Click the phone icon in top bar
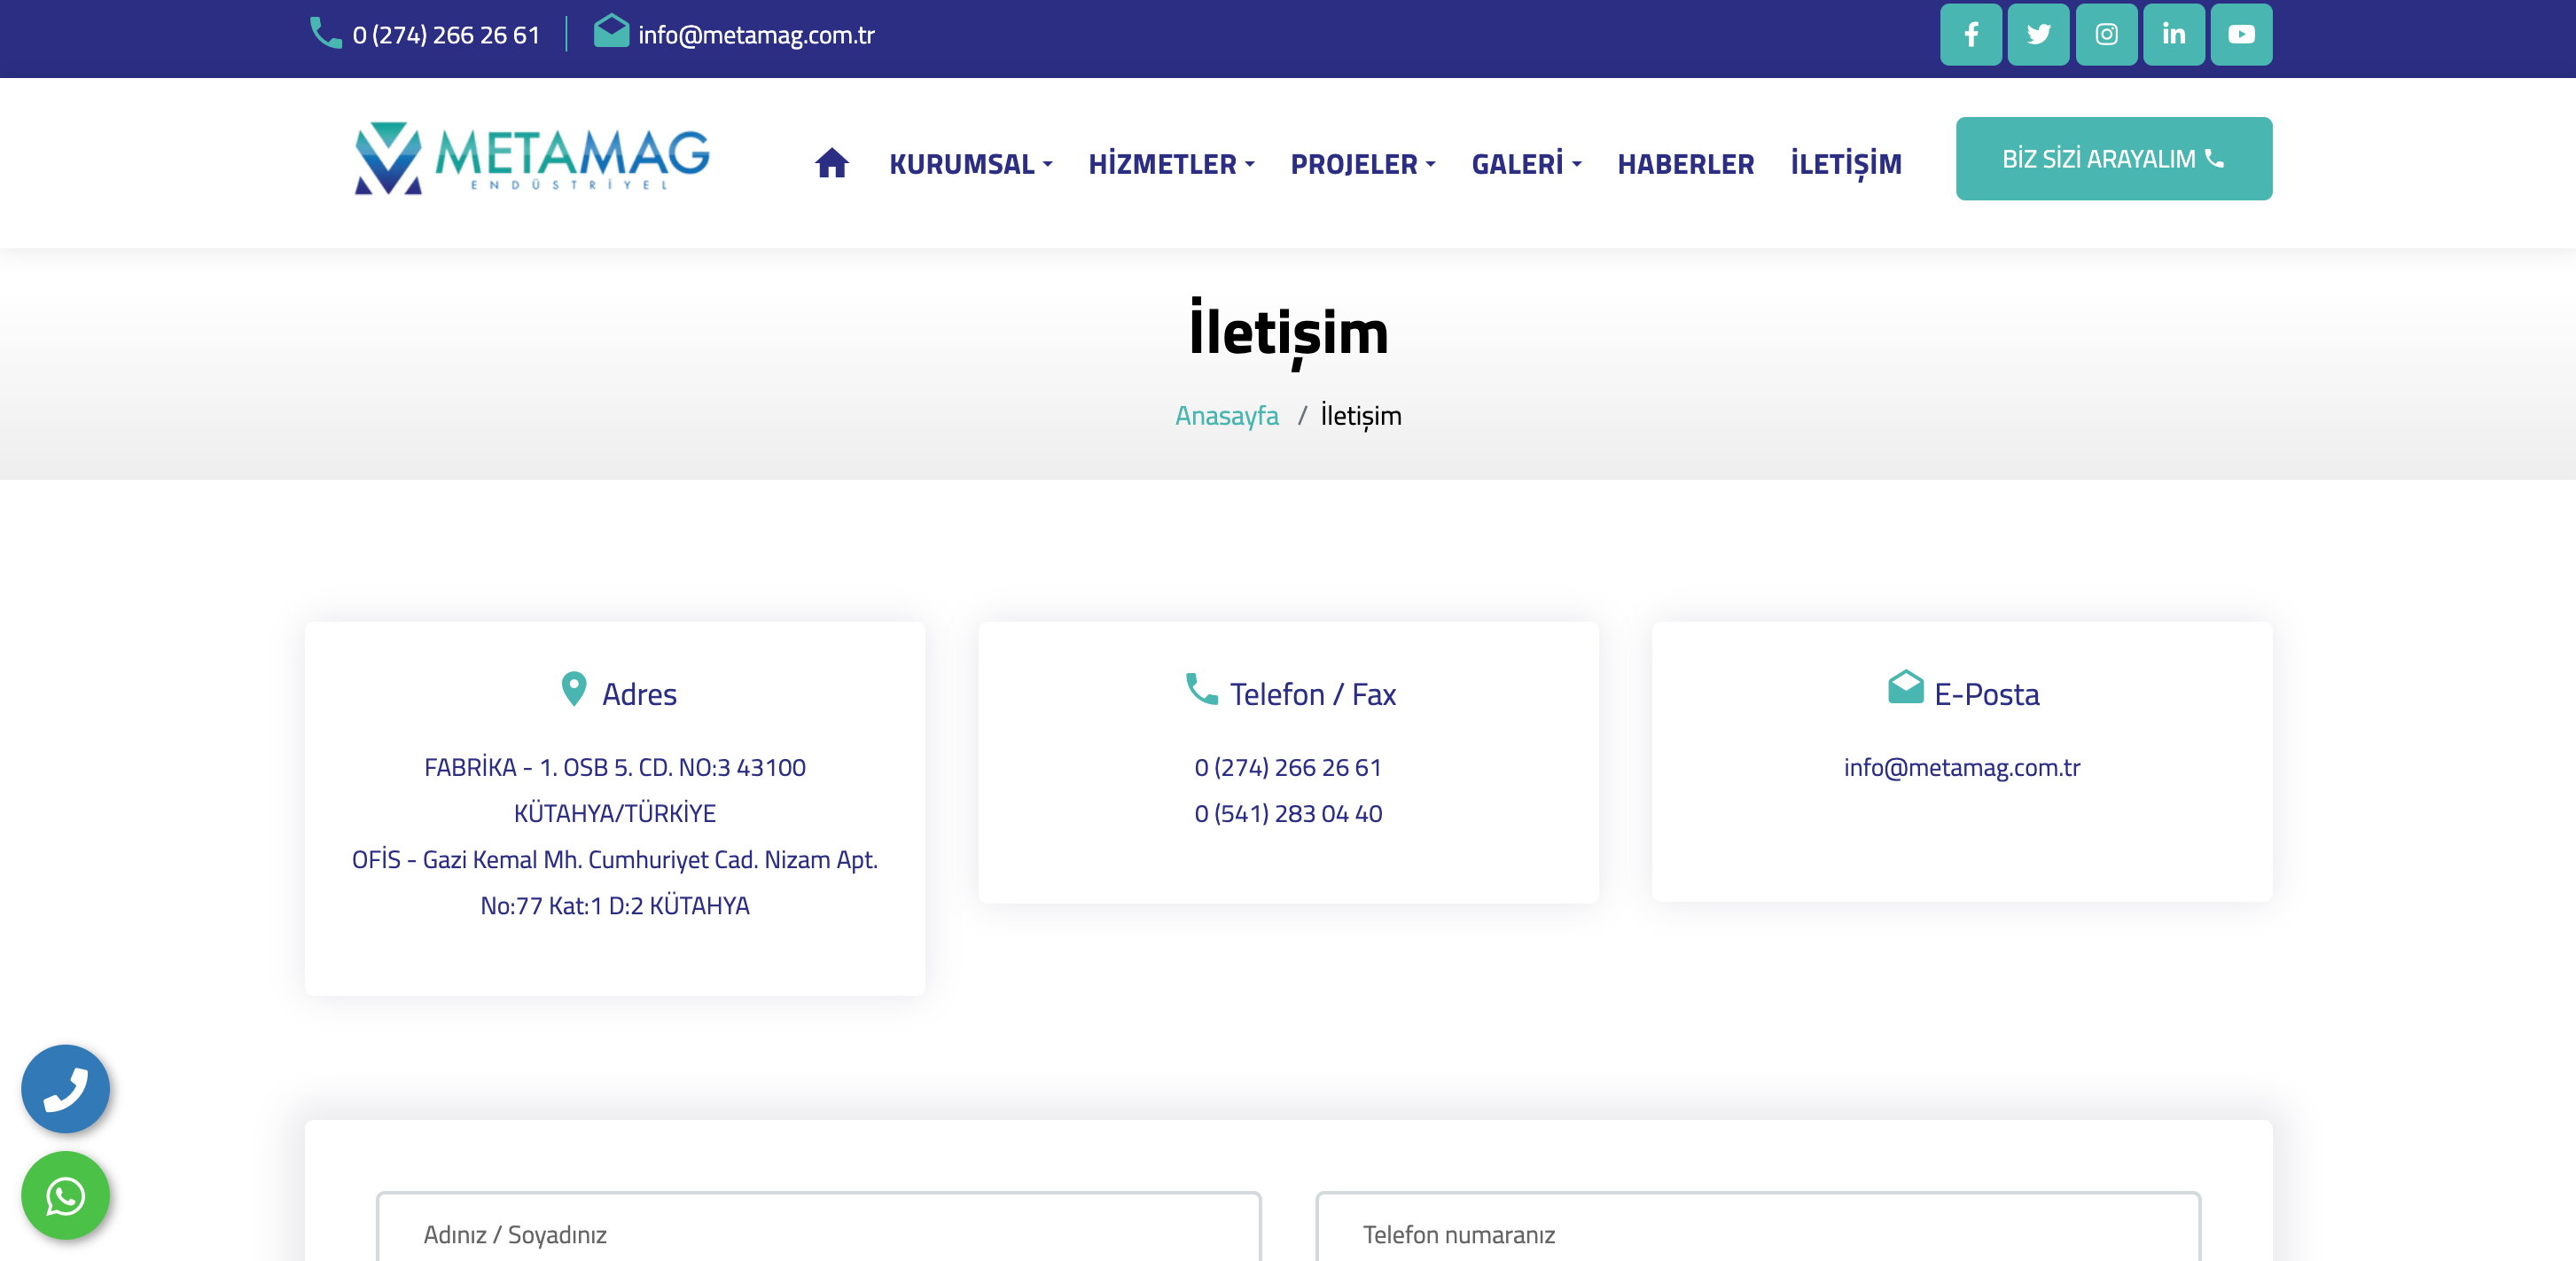2576x1261 pixels. click(325, 33)
